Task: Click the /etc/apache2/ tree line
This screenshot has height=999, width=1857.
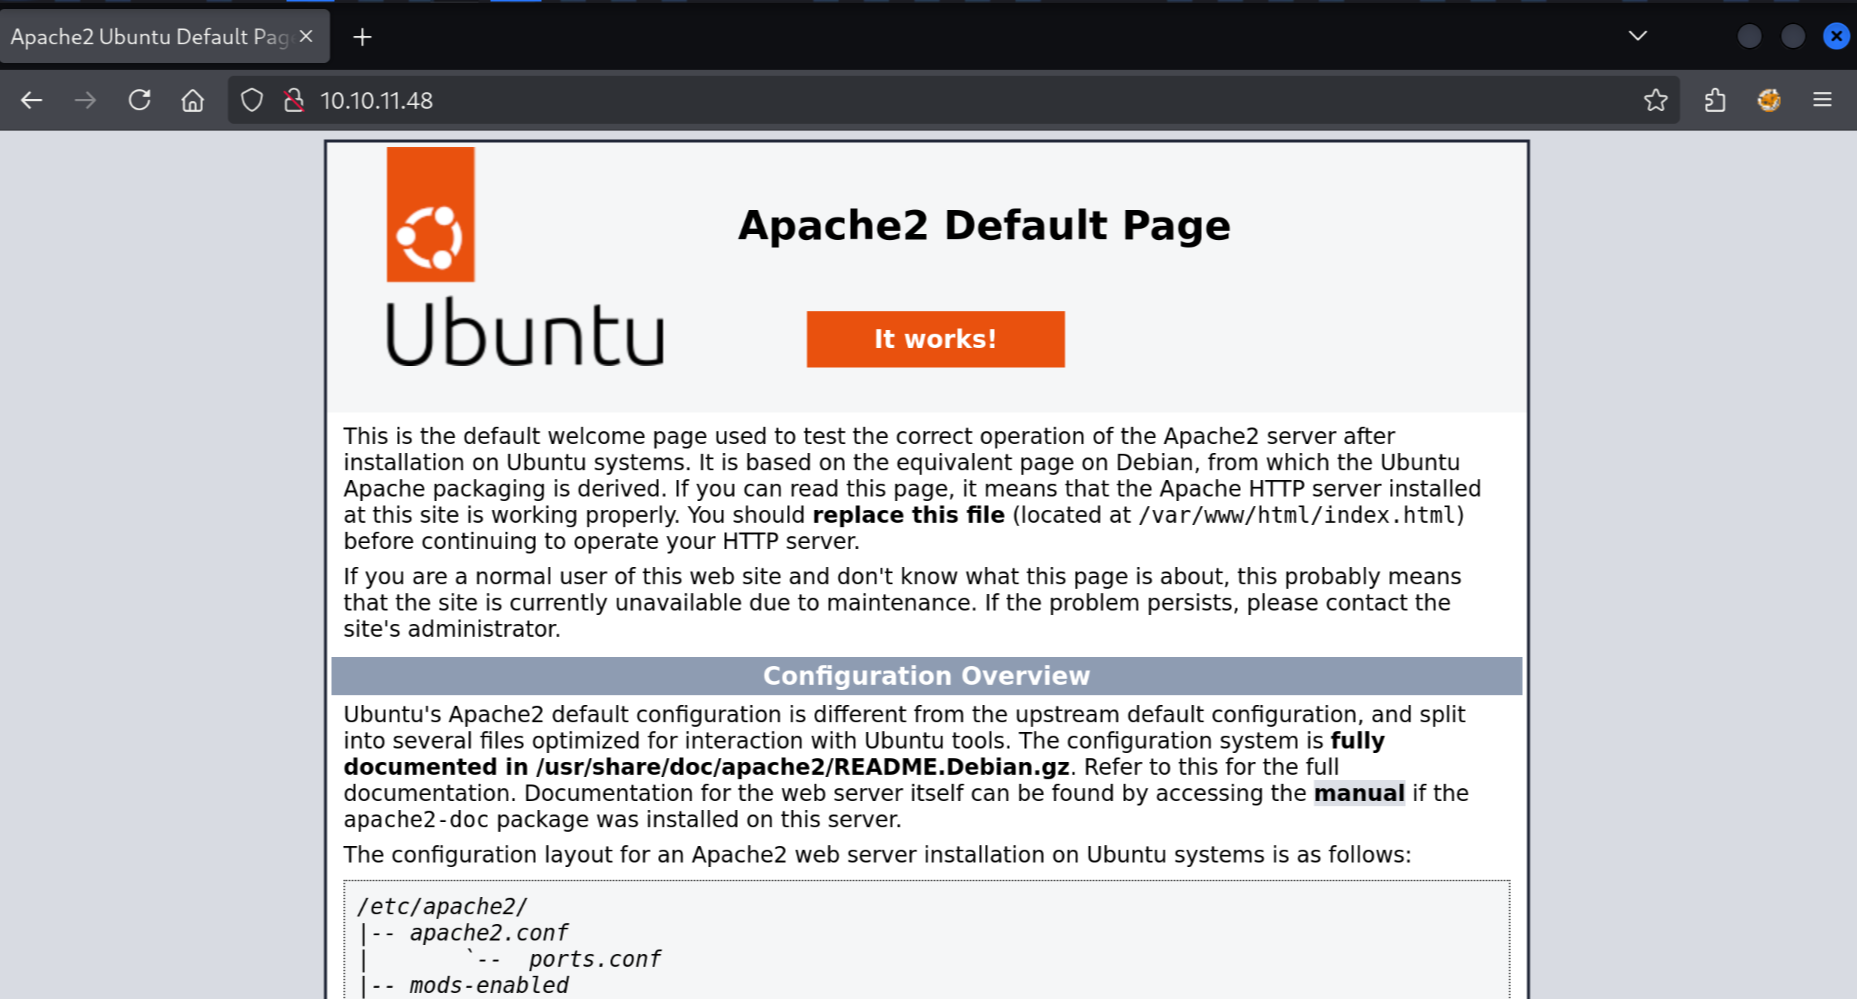Action: click(x=442, y=907)
